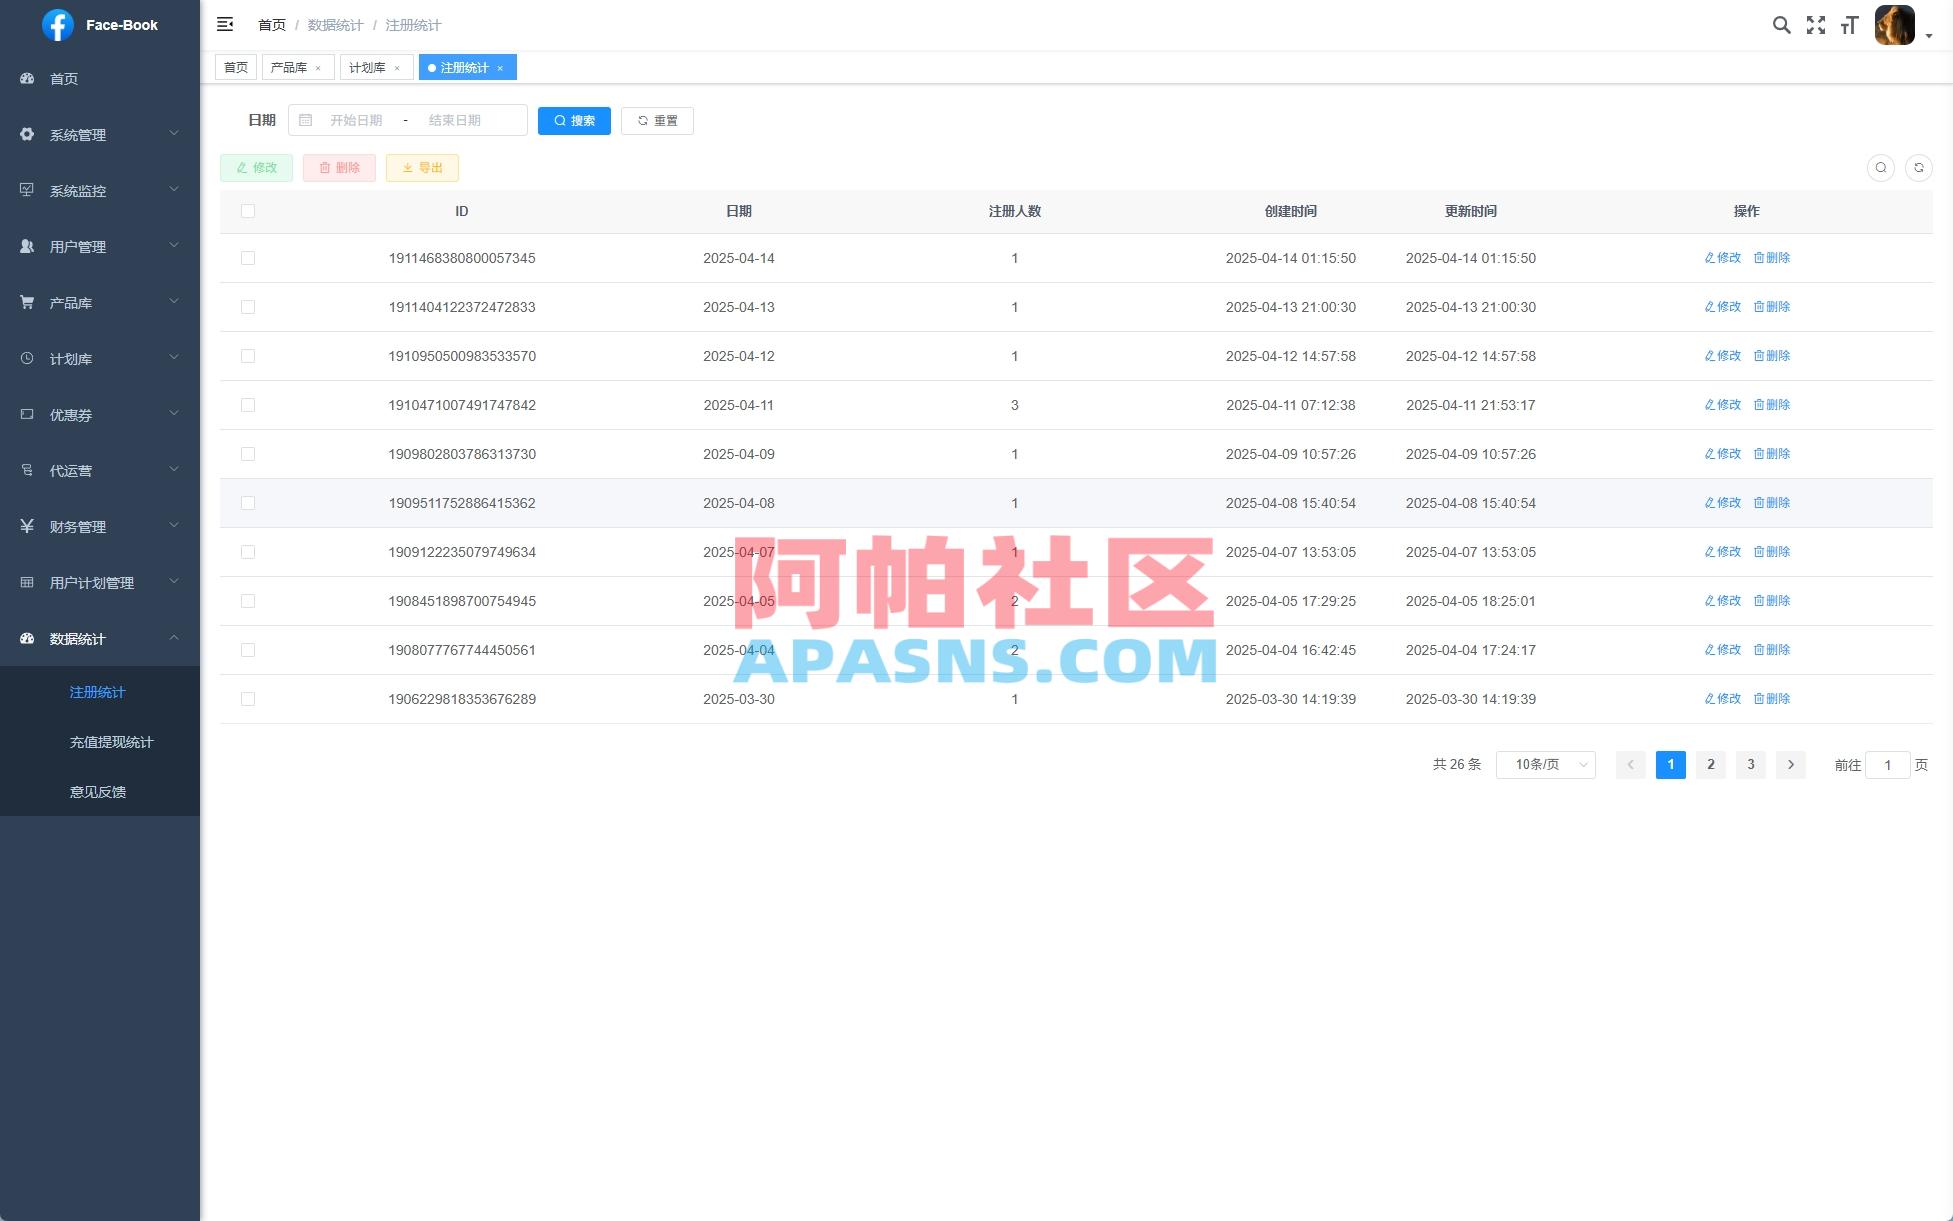Check the row for 2025-04-09
1953x1221 pixels.
pos(248,454)
